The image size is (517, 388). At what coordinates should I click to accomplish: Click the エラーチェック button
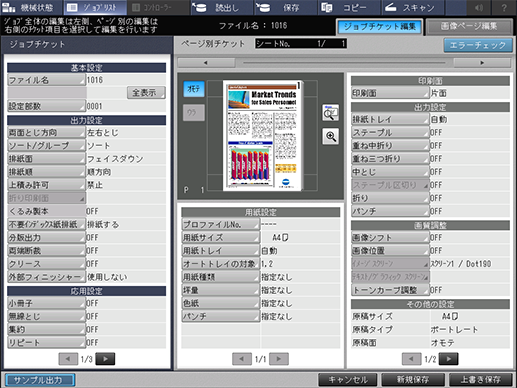478,45
